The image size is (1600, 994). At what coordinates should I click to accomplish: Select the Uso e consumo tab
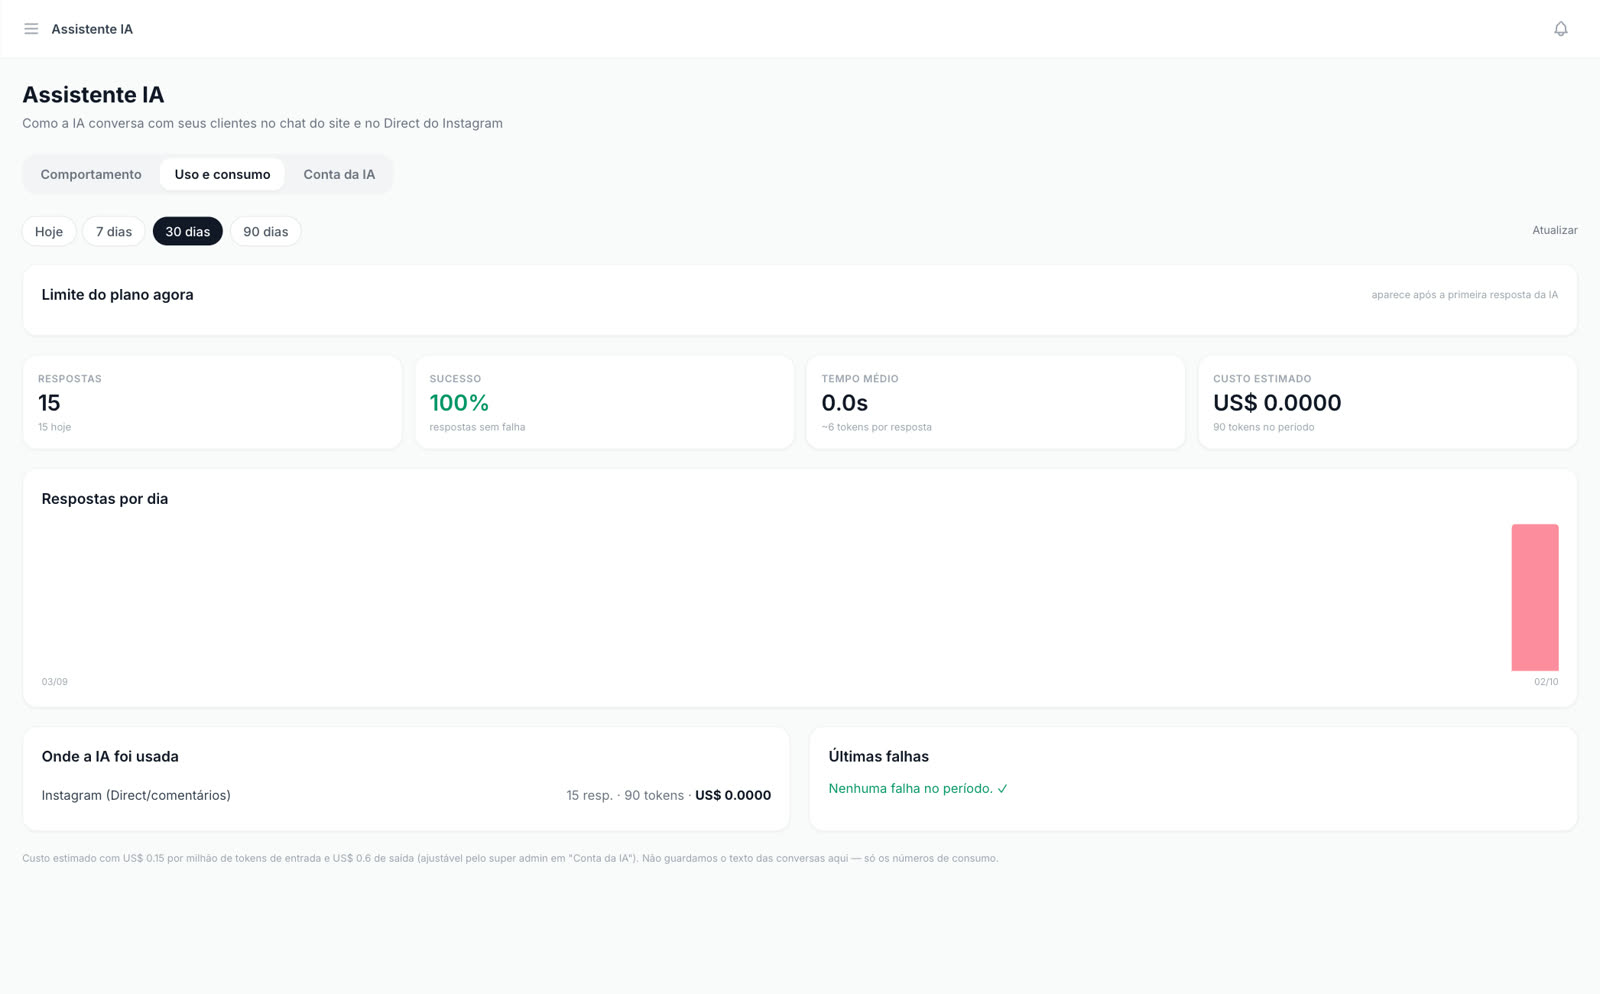tap(222, 174)
